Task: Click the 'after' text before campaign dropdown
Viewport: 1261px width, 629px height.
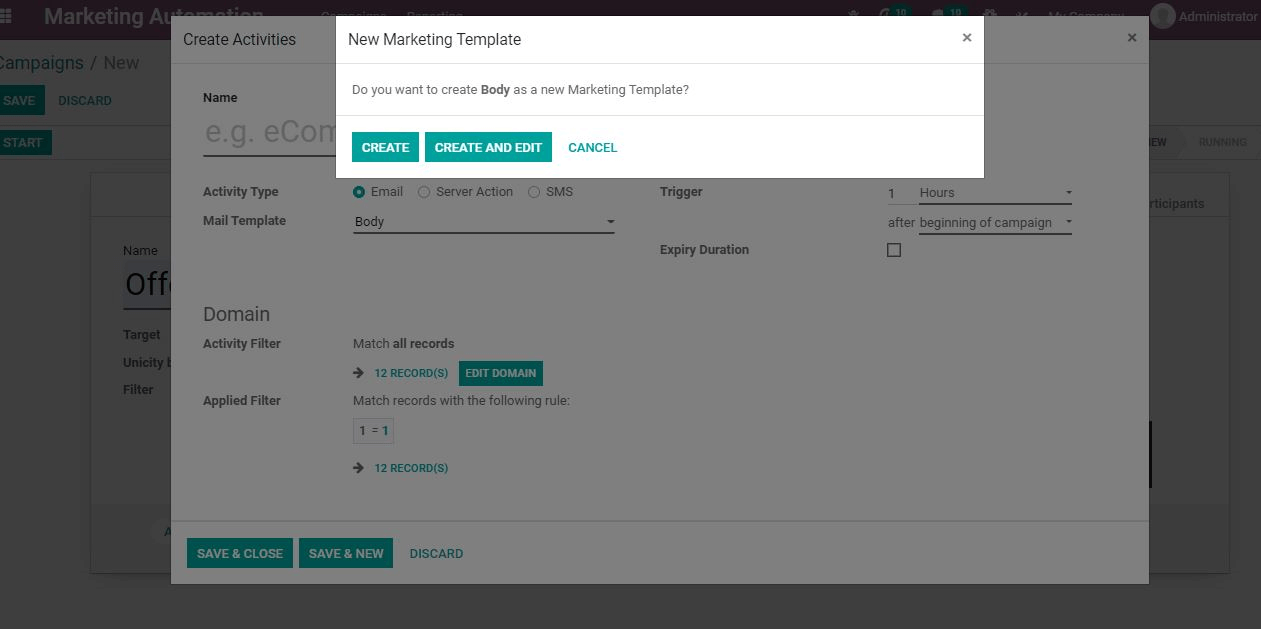Action: tap(901, 223)
